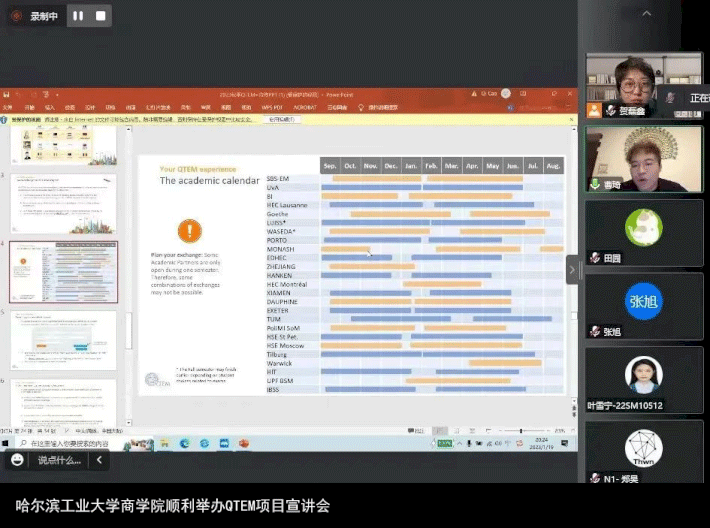Switch to the ACROBAT ribbon tab
The image size is (710, 528).
coord(305,108)
